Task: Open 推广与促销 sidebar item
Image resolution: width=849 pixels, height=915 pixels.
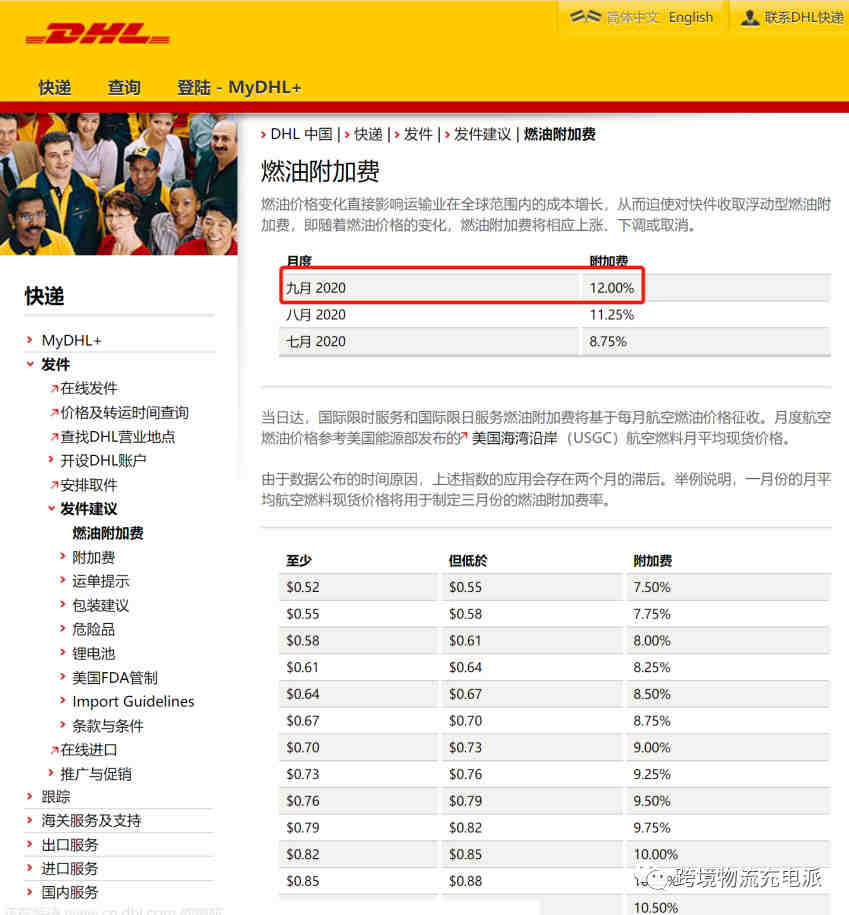Action: click(96, 774)
